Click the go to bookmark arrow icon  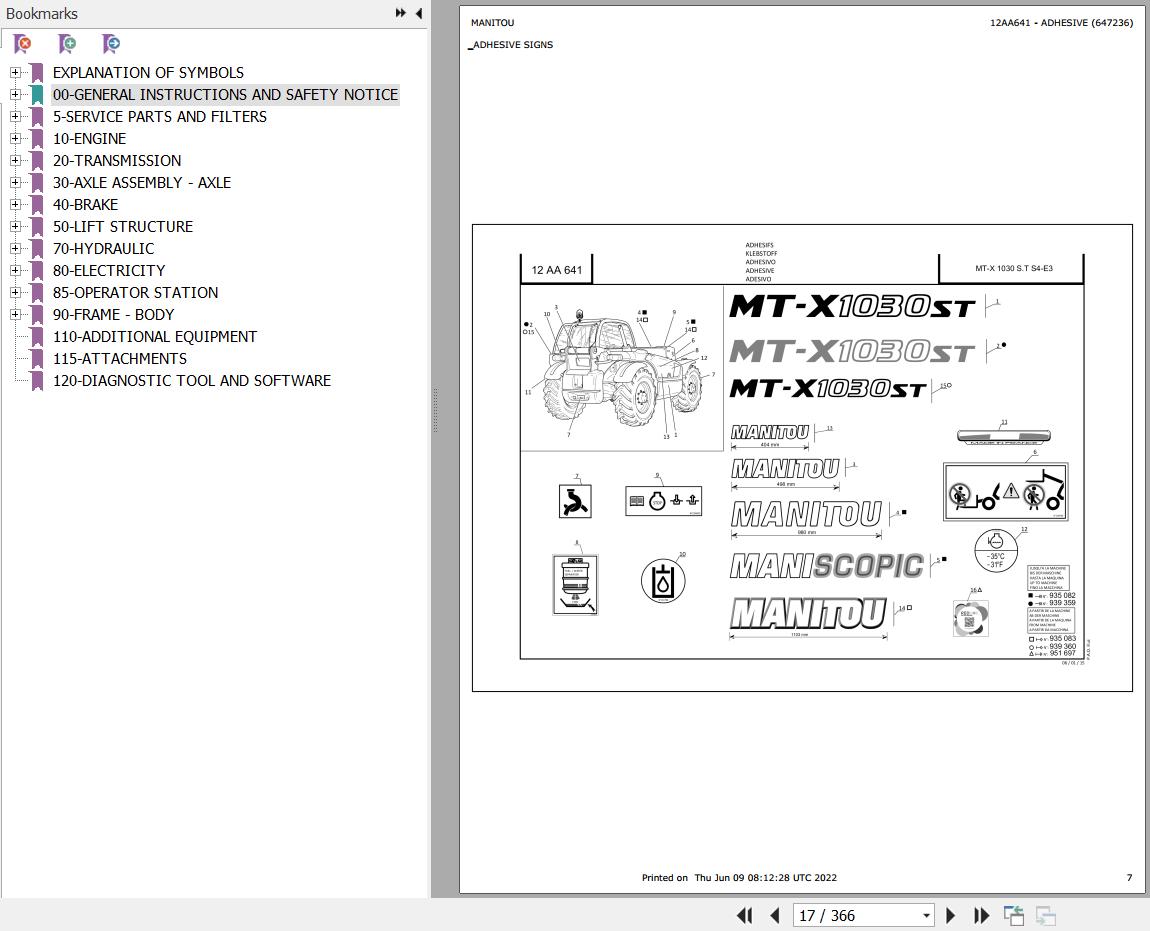111,44
